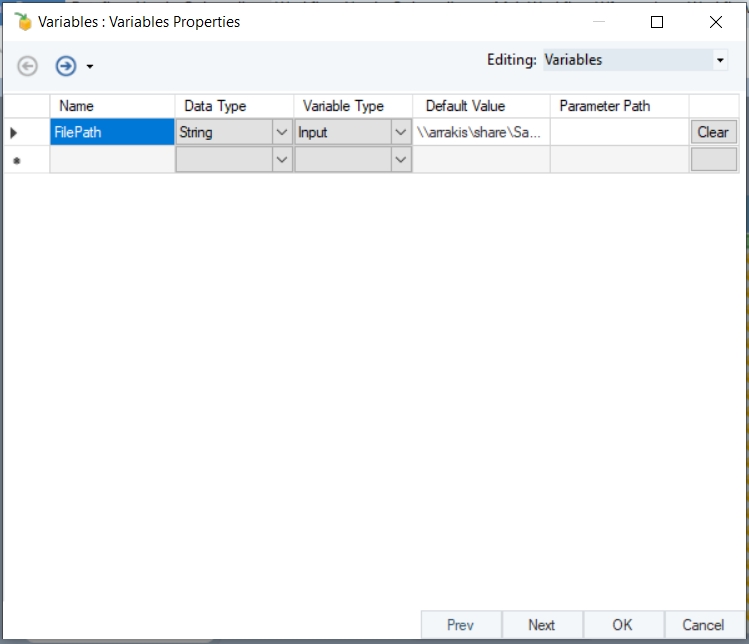Click the Default Value cell for FilePath
Screen dimensions: 749x644
[x=480, y=132]
